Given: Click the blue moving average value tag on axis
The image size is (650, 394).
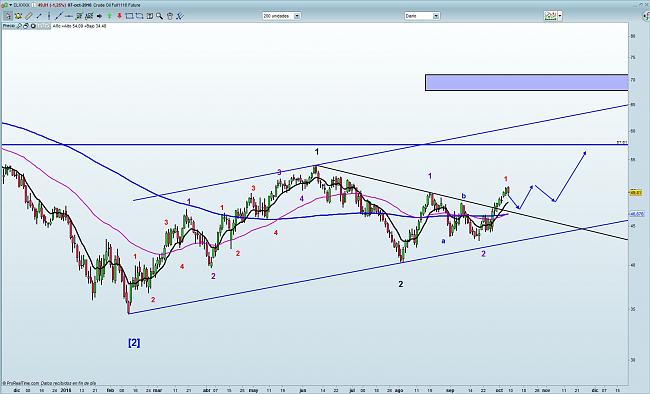Looking at the screenshot, I should point(636,214).
